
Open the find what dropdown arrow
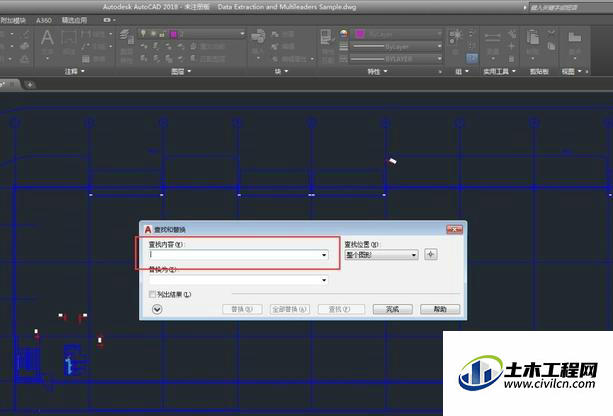coord(324,255)
